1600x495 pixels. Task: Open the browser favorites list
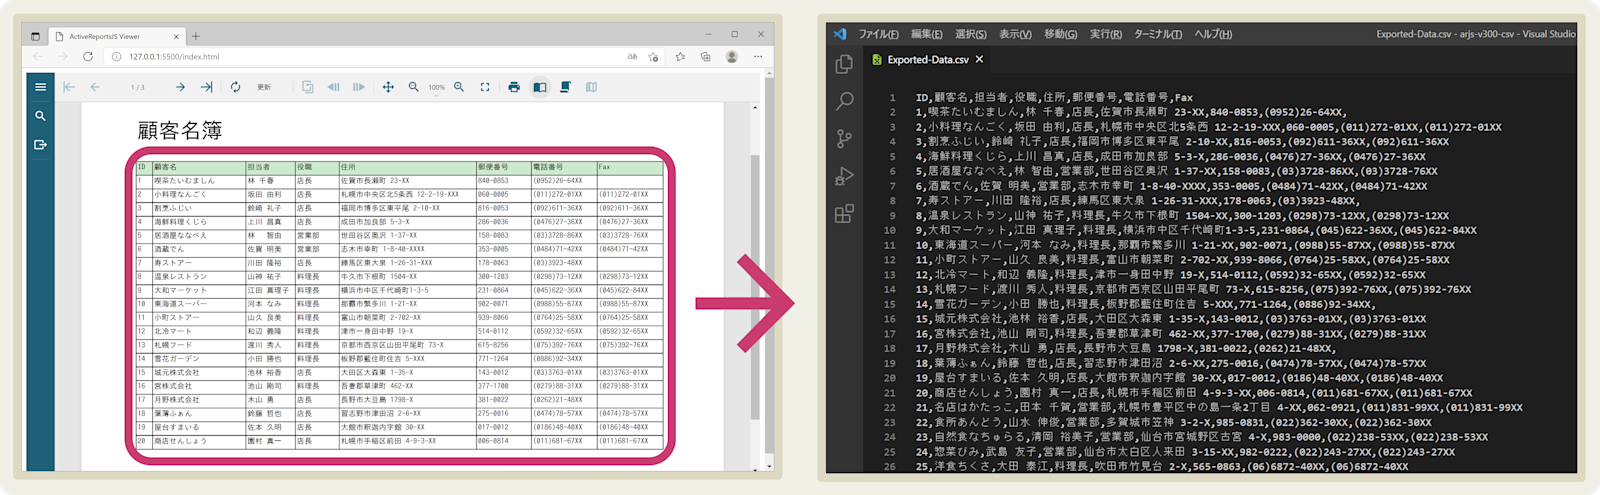tap(681, 57)
